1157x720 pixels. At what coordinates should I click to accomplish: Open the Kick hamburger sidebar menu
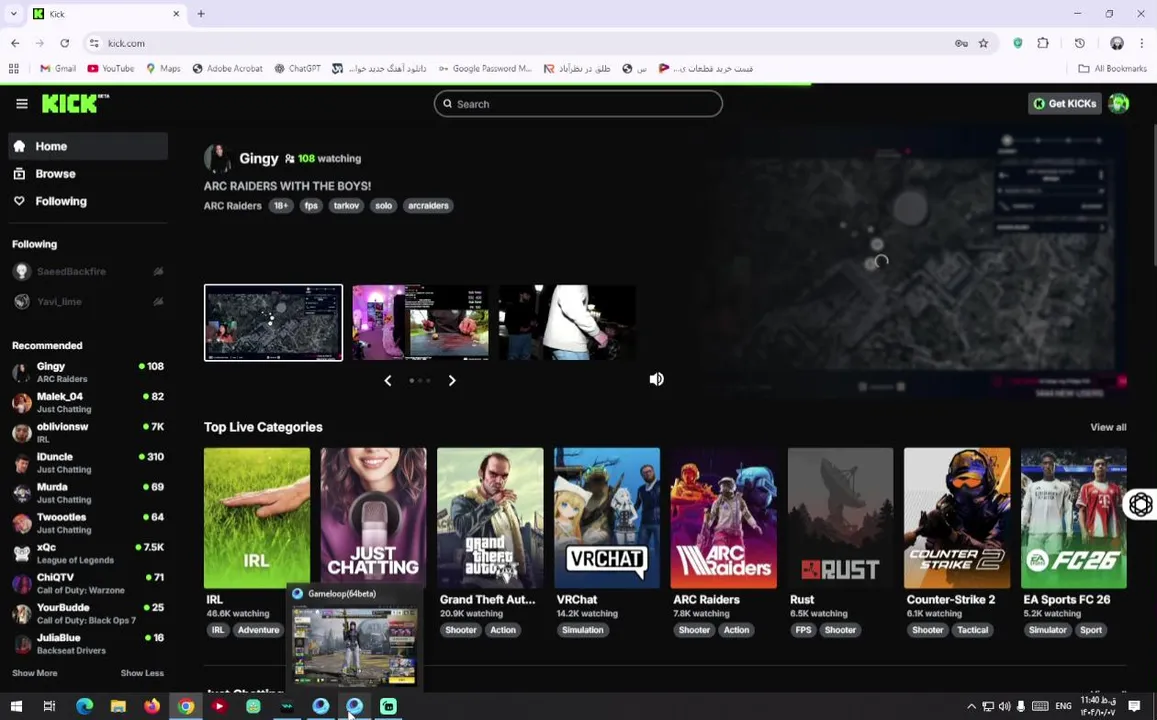point(22,104)
